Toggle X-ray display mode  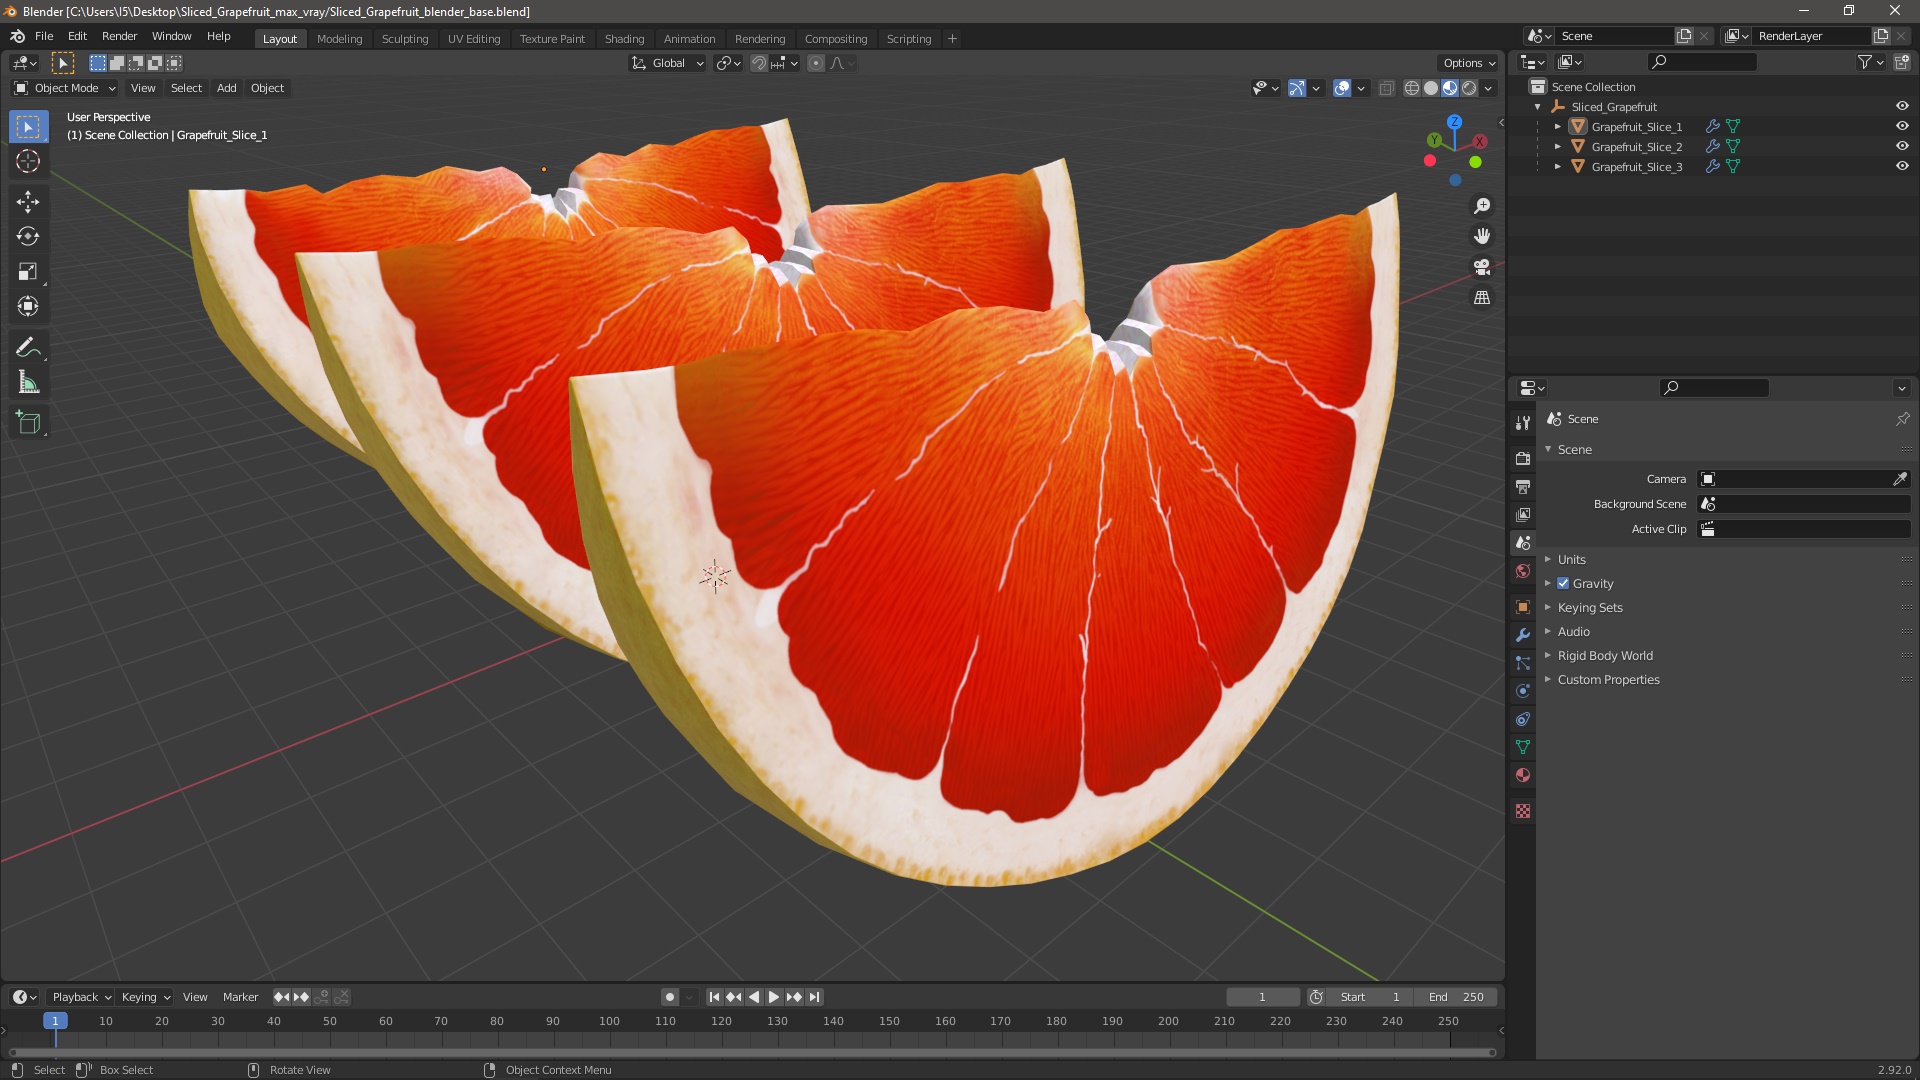click(1386, 88)
